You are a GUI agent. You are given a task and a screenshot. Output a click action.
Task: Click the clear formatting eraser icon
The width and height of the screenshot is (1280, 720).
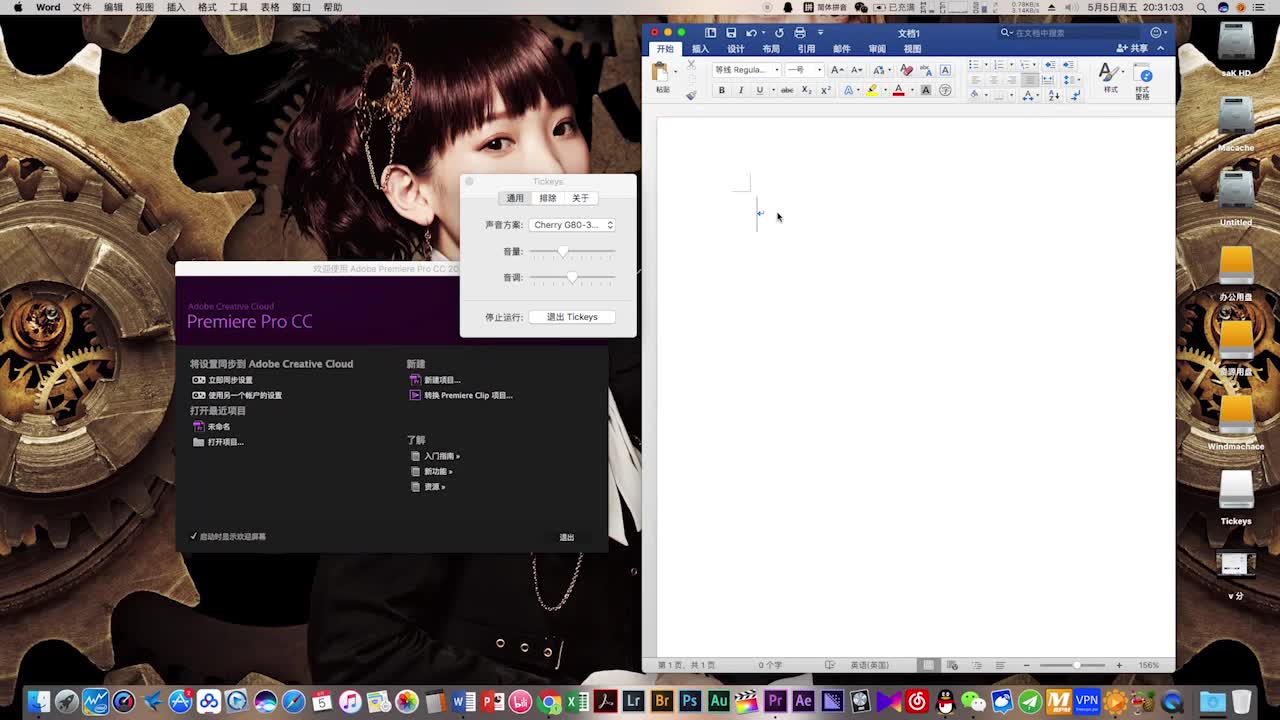tap(906, 70)
